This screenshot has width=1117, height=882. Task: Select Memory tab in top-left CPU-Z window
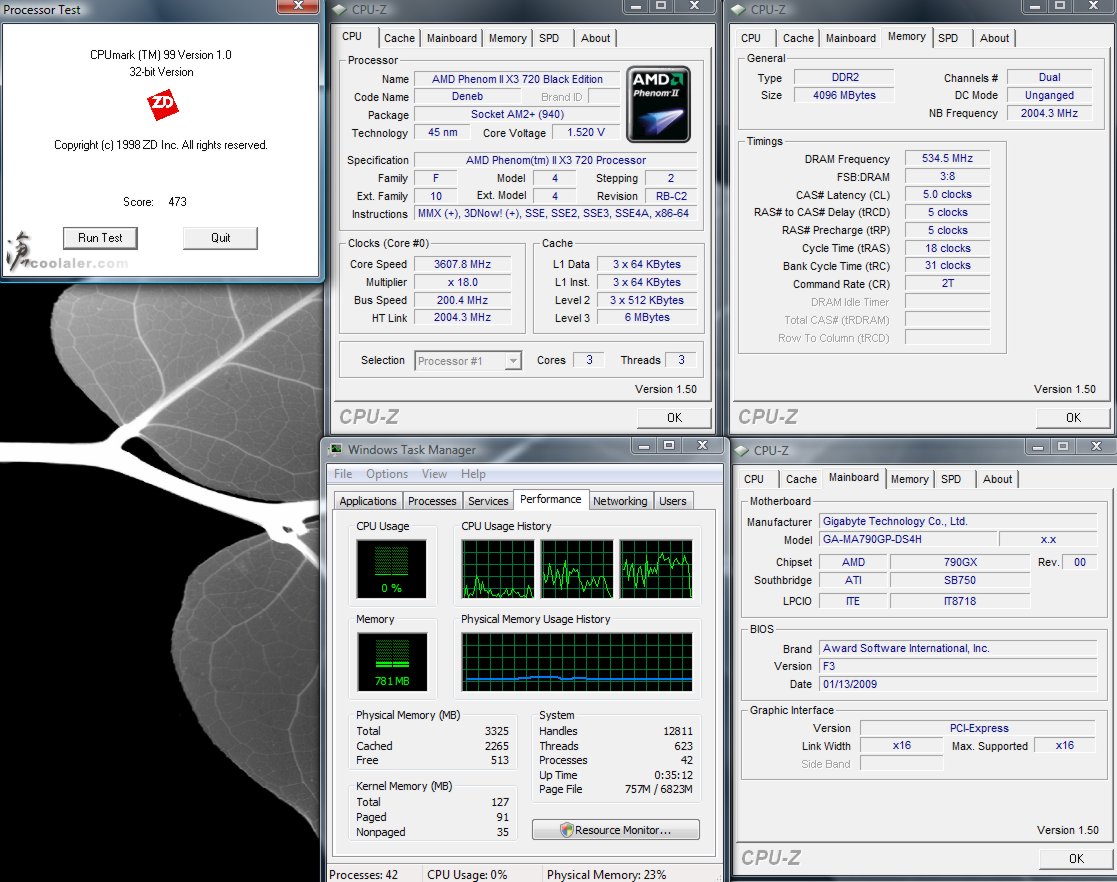pos(507,38)
